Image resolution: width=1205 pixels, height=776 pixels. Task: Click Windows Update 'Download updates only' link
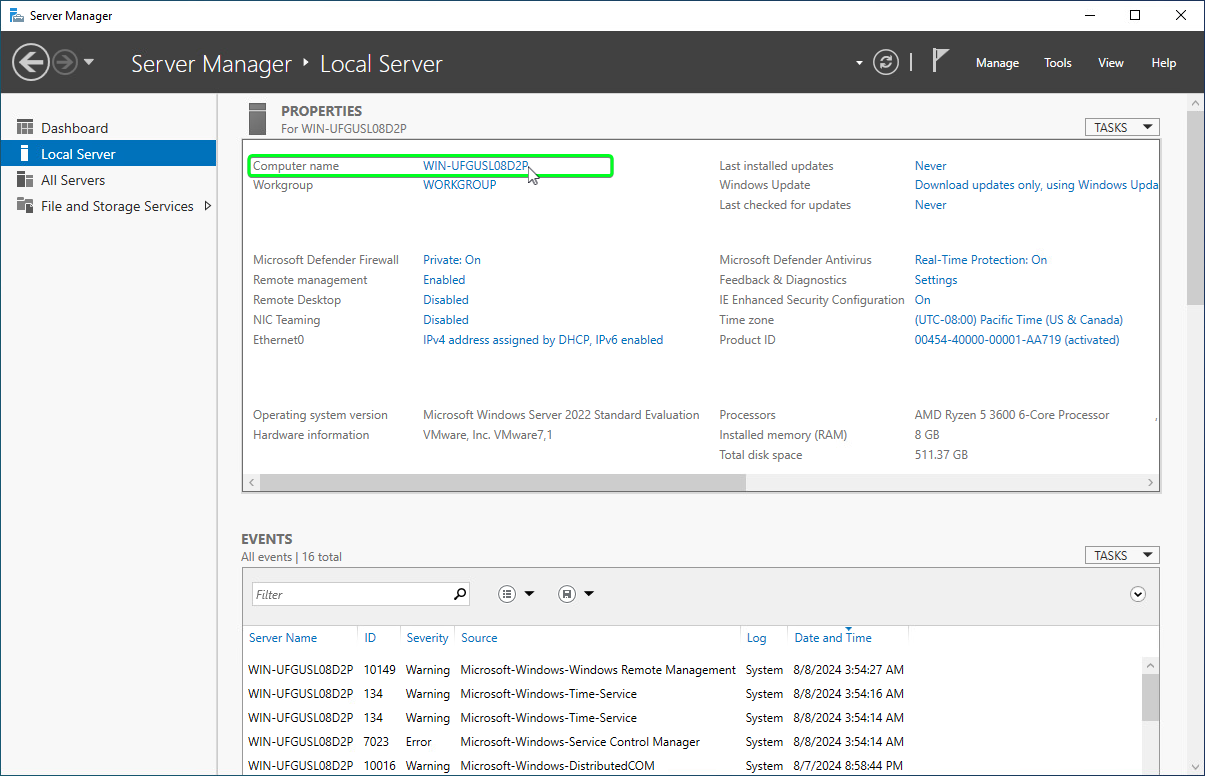tap(1037, 185)
